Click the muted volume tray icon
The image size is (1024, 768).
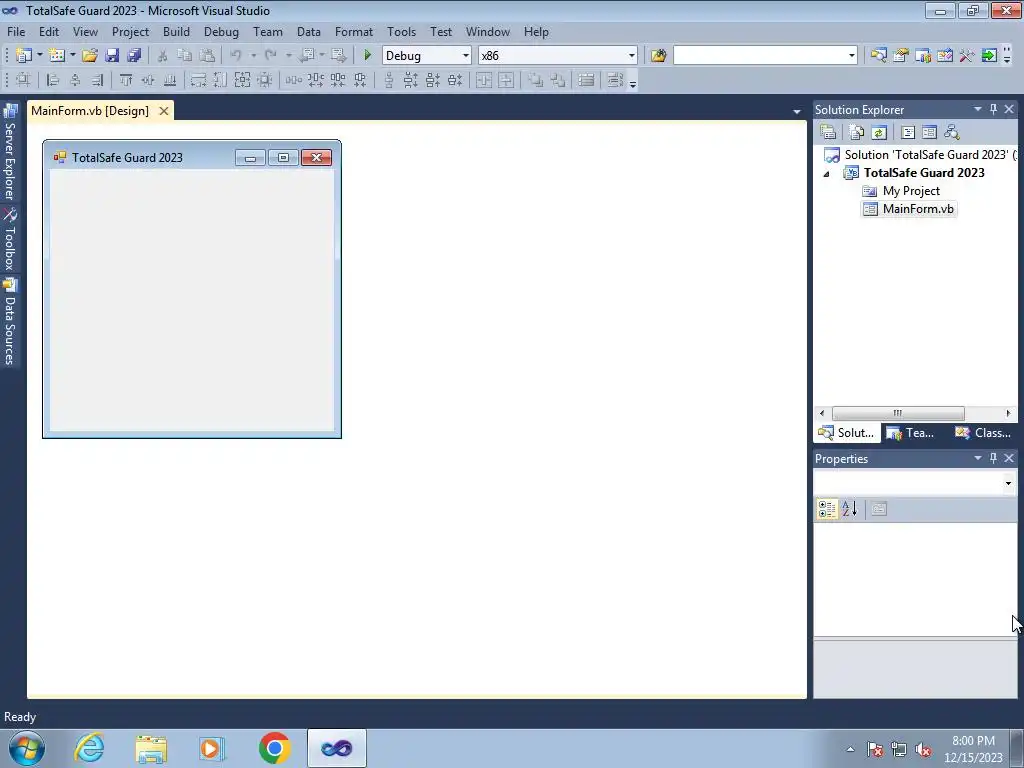(923, 750)
